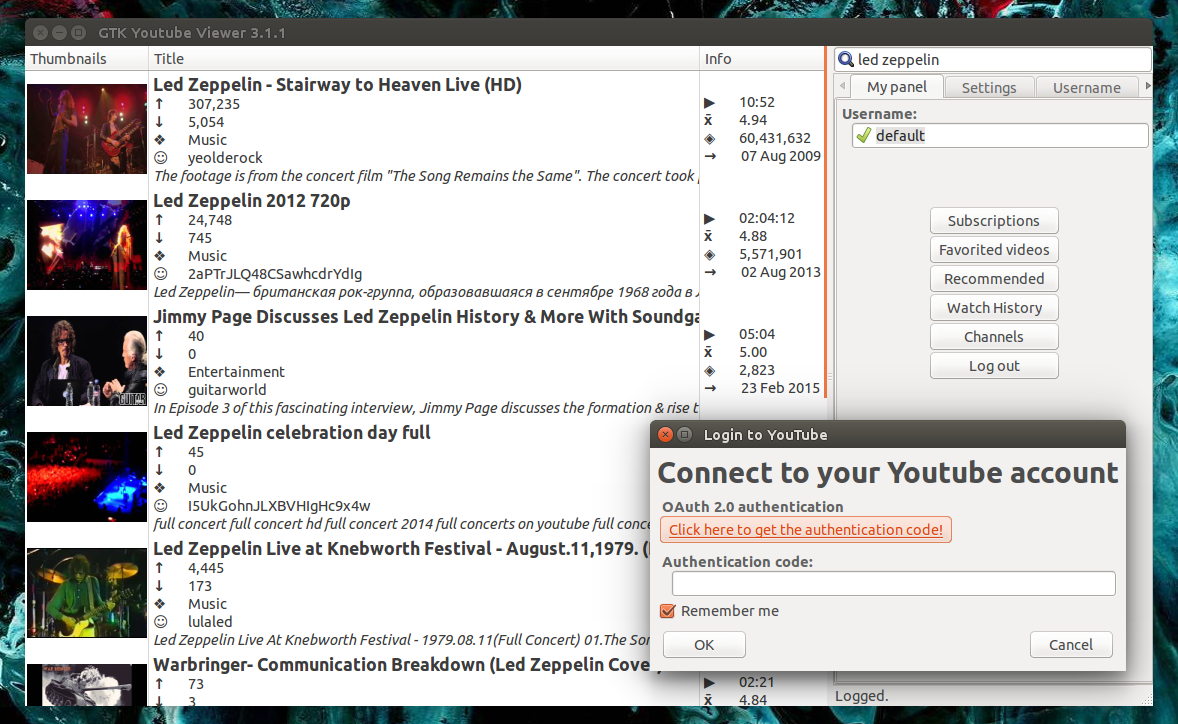Click the author smiley icon beside I5UkGohnJLXBVHIgHc9x4w
This screenshot has width=1178, height=724.
(x=160, y=506)
